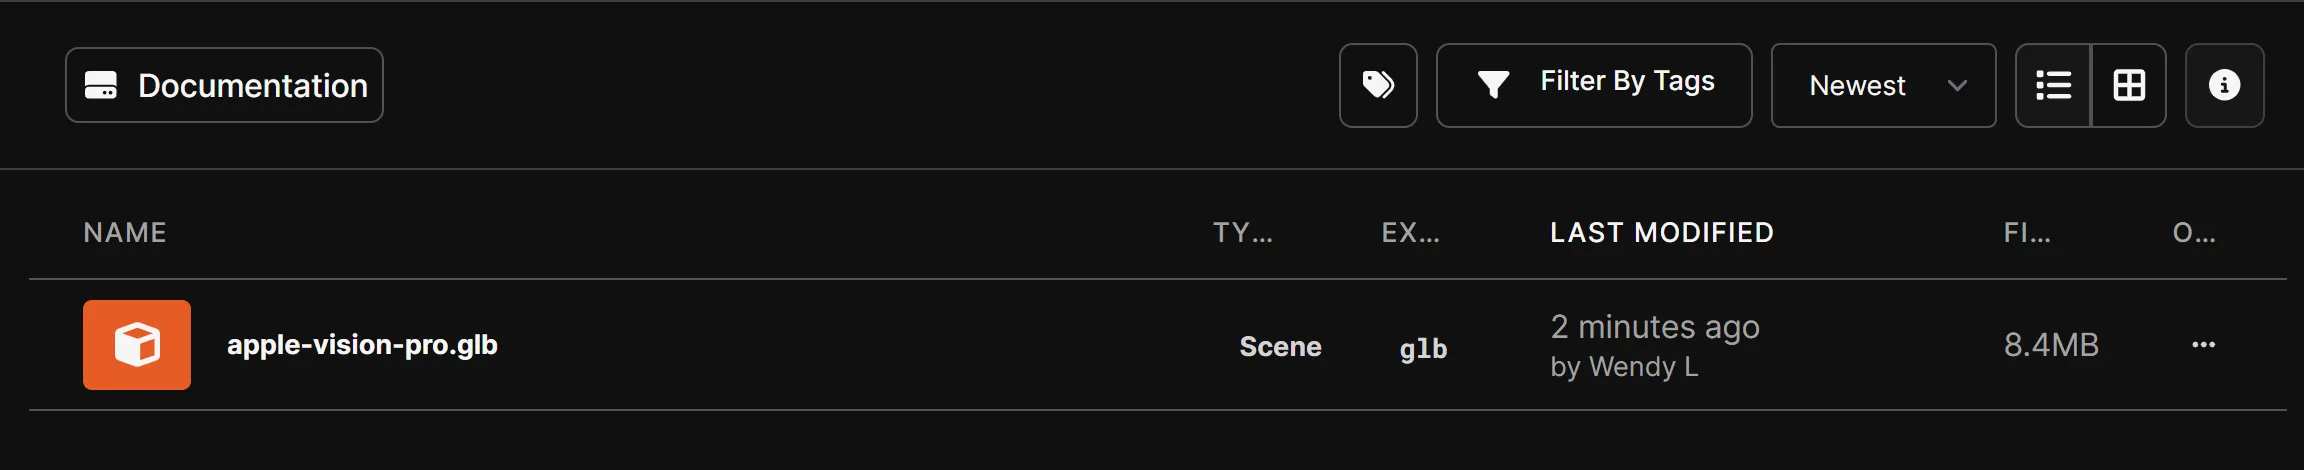Expand the sort order chevron

(x=1957, y=86)
